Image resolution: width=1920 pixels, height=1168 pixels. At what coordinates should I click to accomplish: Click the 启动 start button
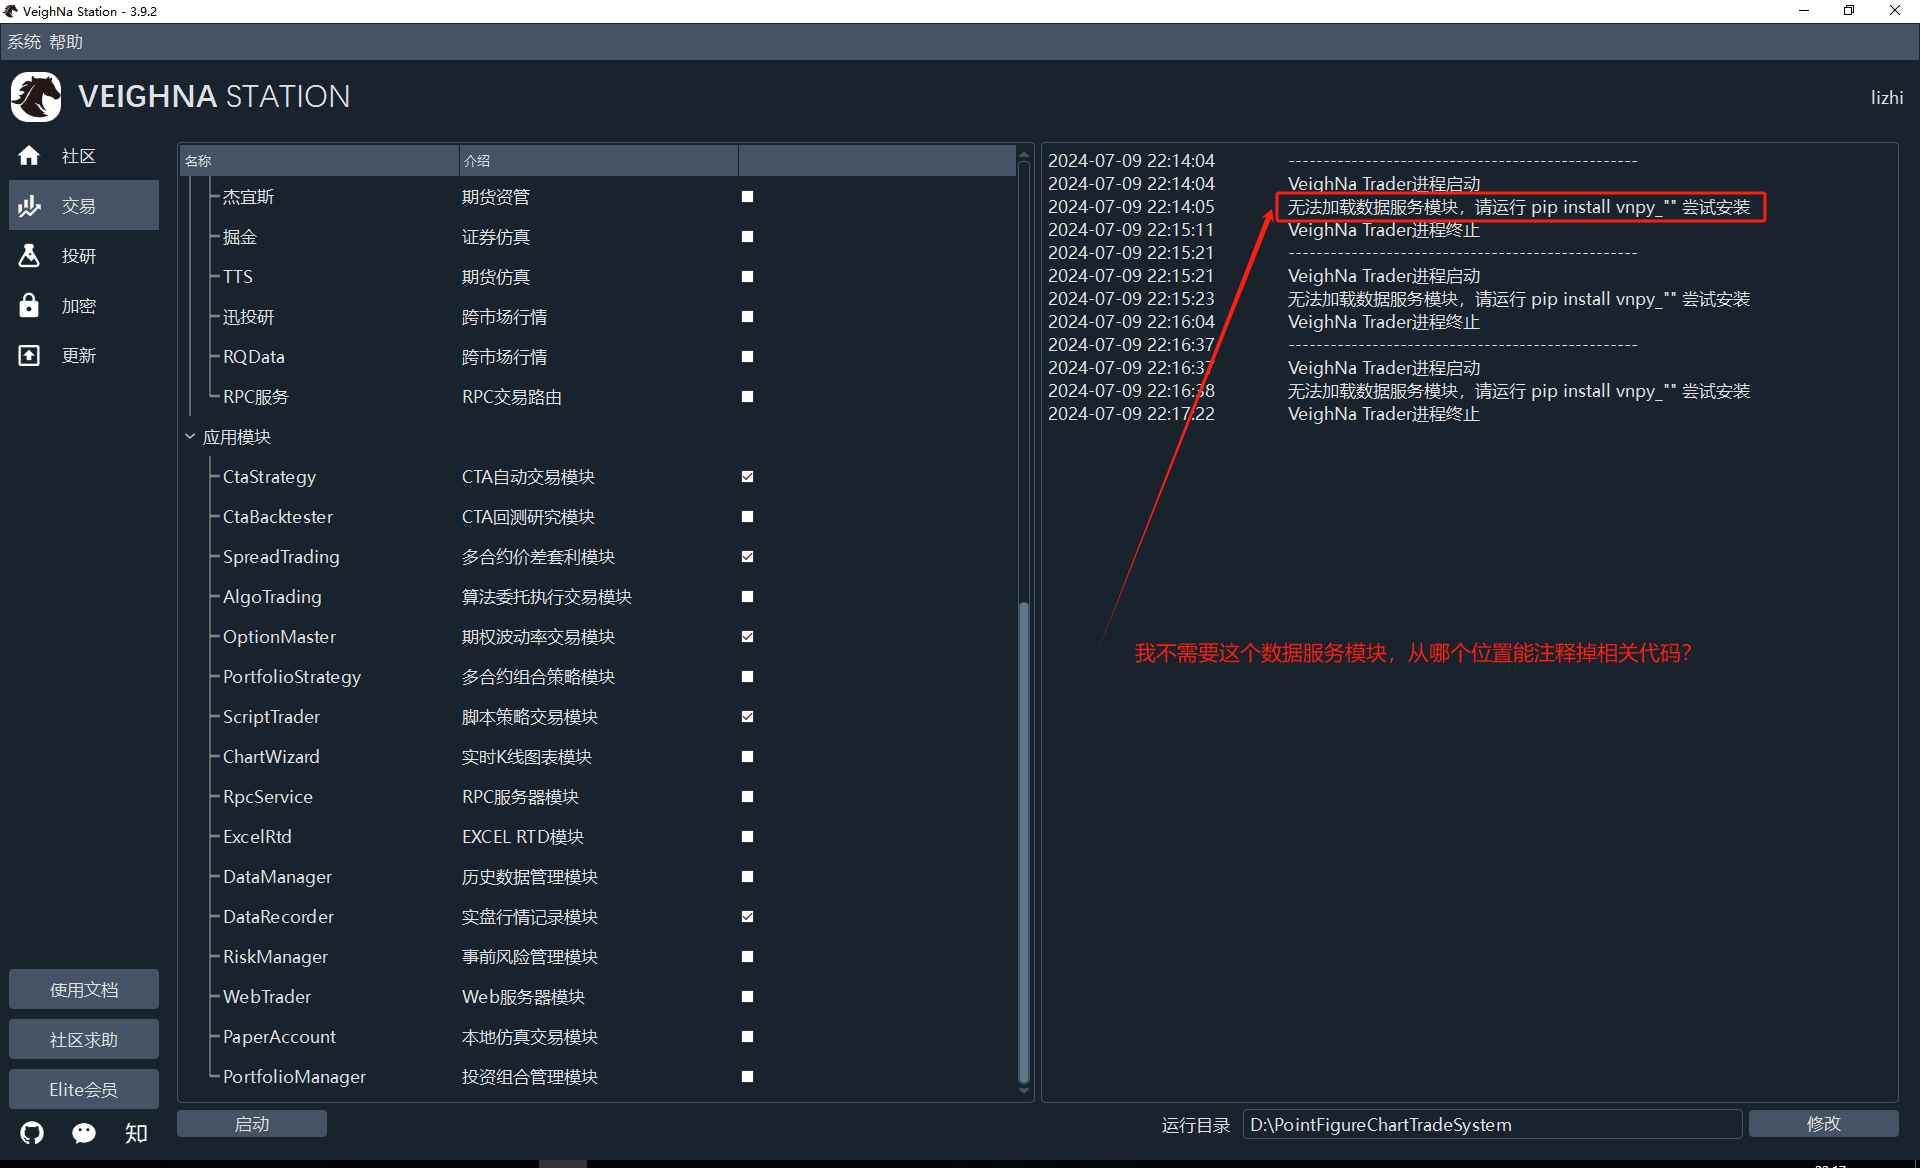click(252, 1124)
